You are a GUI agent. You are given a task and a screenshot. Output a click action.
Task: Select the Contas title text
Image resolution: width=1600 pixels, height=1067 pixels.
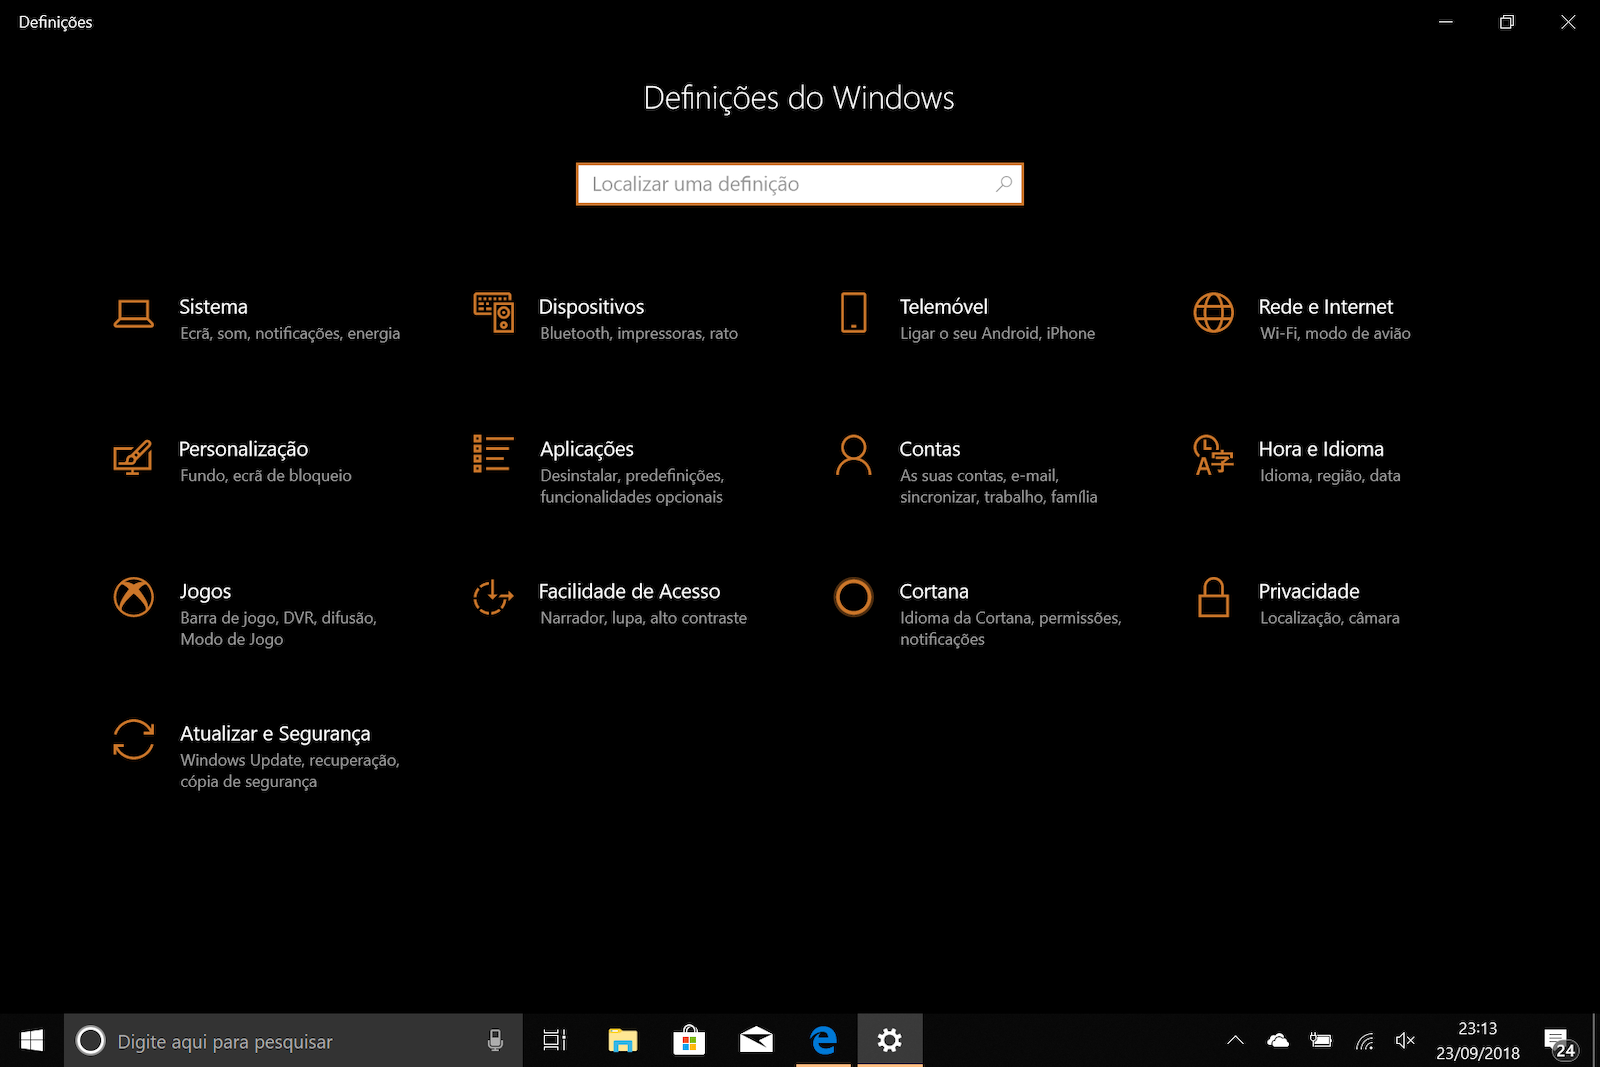929,449
